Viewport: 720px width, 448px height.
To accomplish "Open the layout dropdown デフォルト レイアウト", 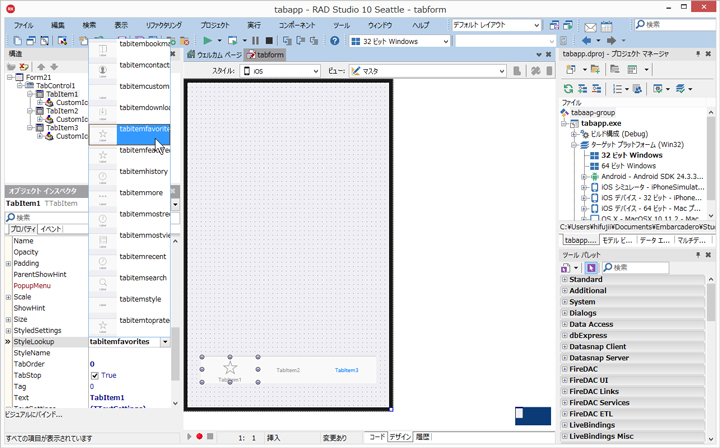I will (496, 25).
